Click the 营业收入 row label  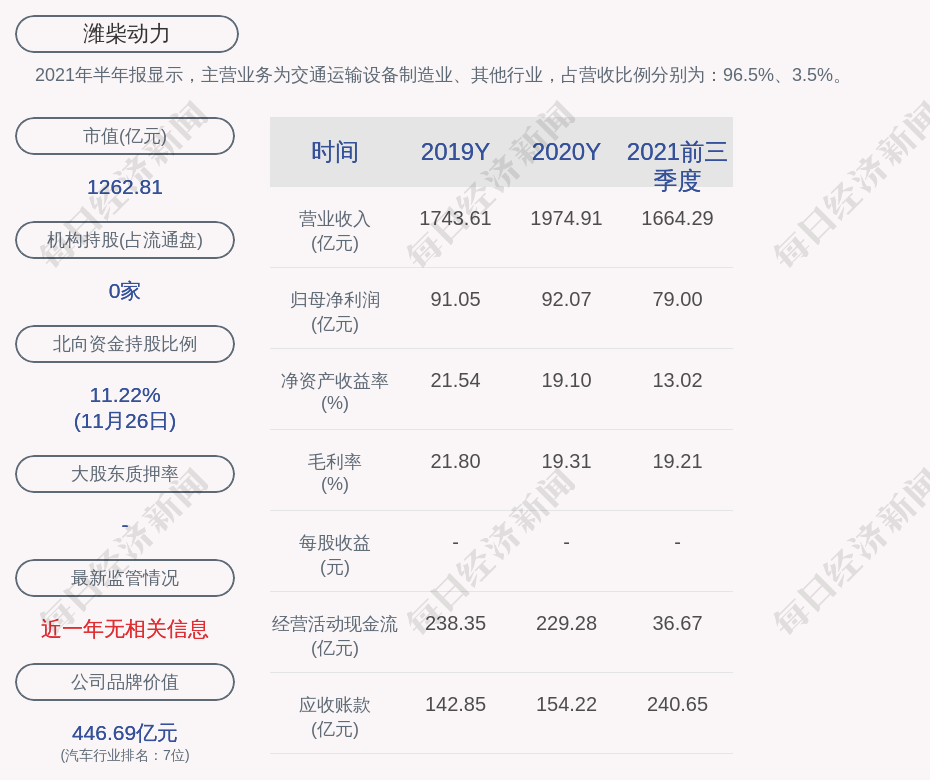(x=335, y=231)
